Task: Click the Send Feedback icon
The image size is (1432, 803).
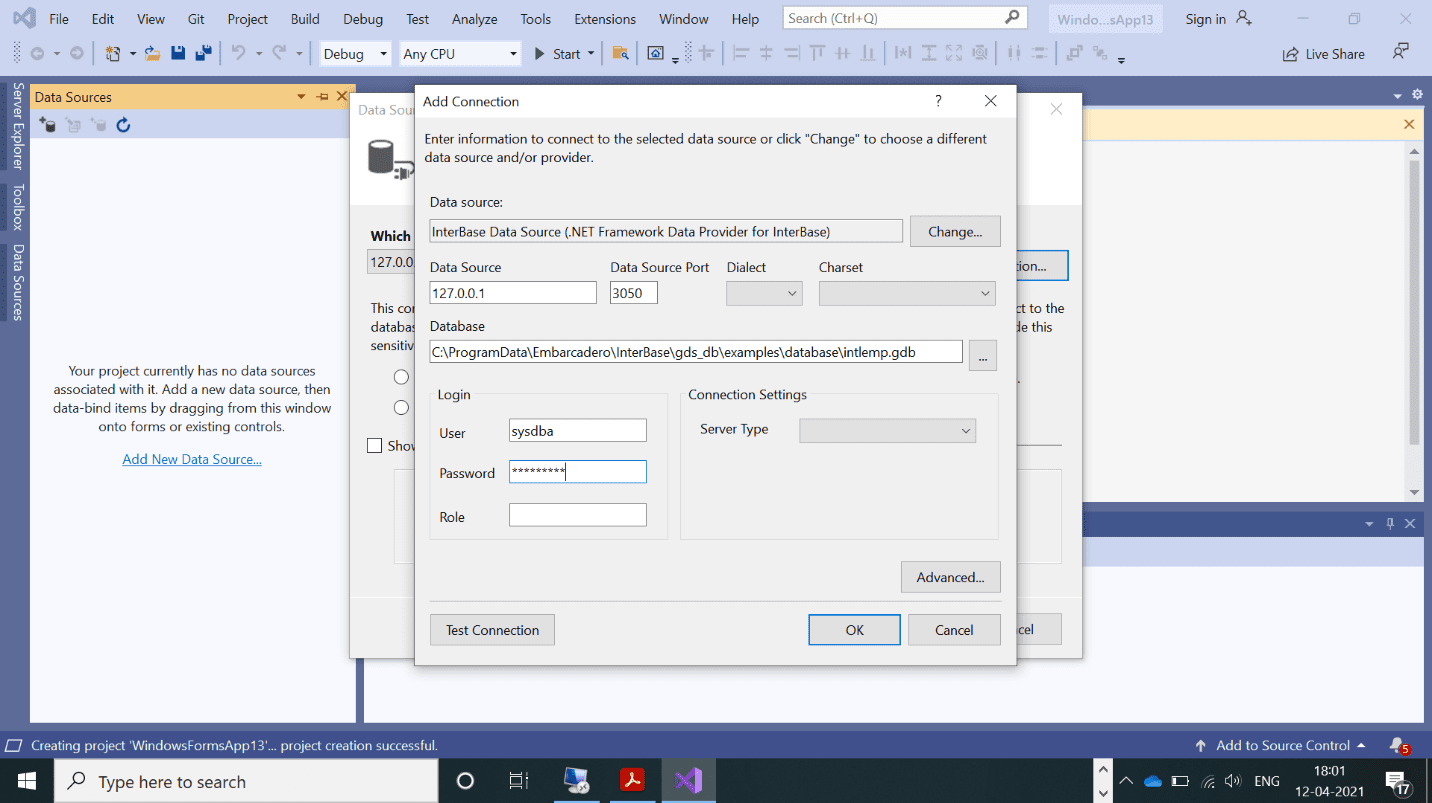Action: click(1401, 52)
